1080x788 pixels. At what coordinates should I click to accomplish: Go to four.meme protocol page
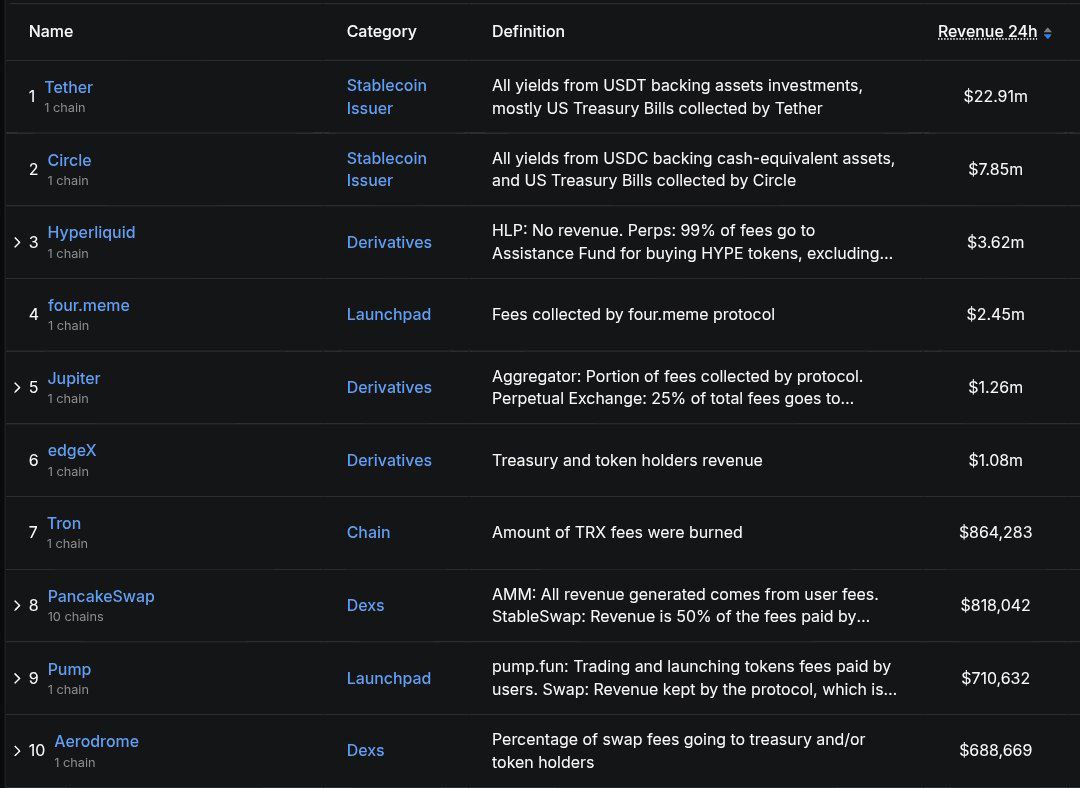88,305
